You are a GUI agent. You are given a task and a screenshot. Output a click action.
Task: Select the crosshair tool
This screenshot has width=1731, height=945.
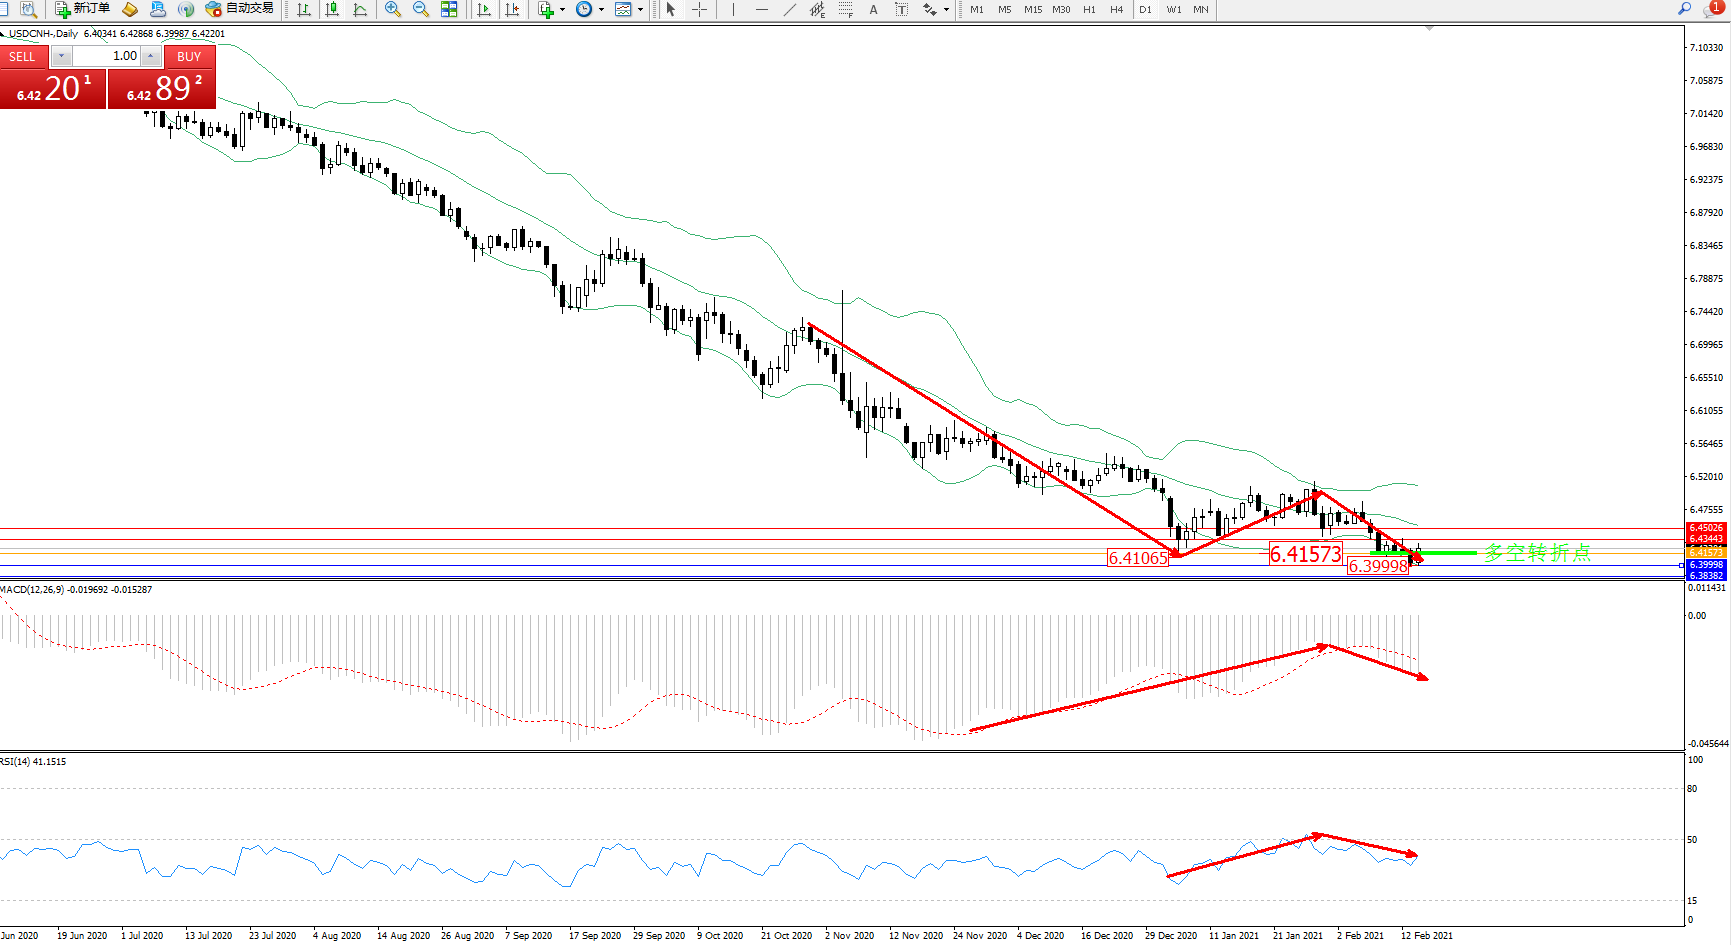pyautogui.click(x=699, y=9)
